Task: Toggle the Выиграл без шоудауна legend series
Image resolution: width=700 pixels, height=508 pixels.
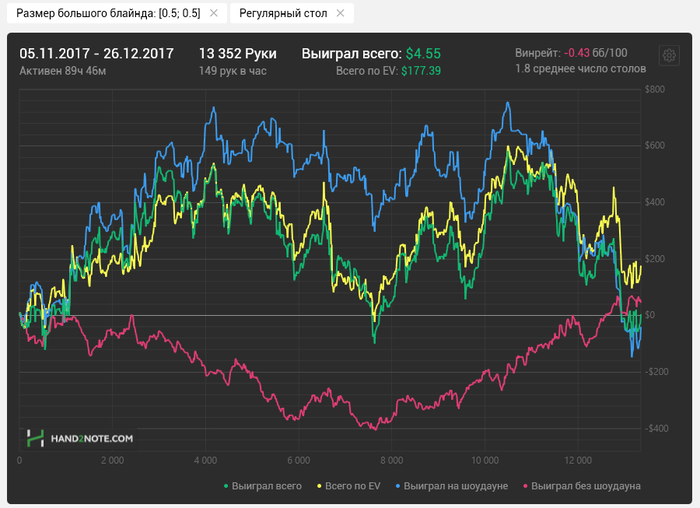Action: tap(582, 486)
